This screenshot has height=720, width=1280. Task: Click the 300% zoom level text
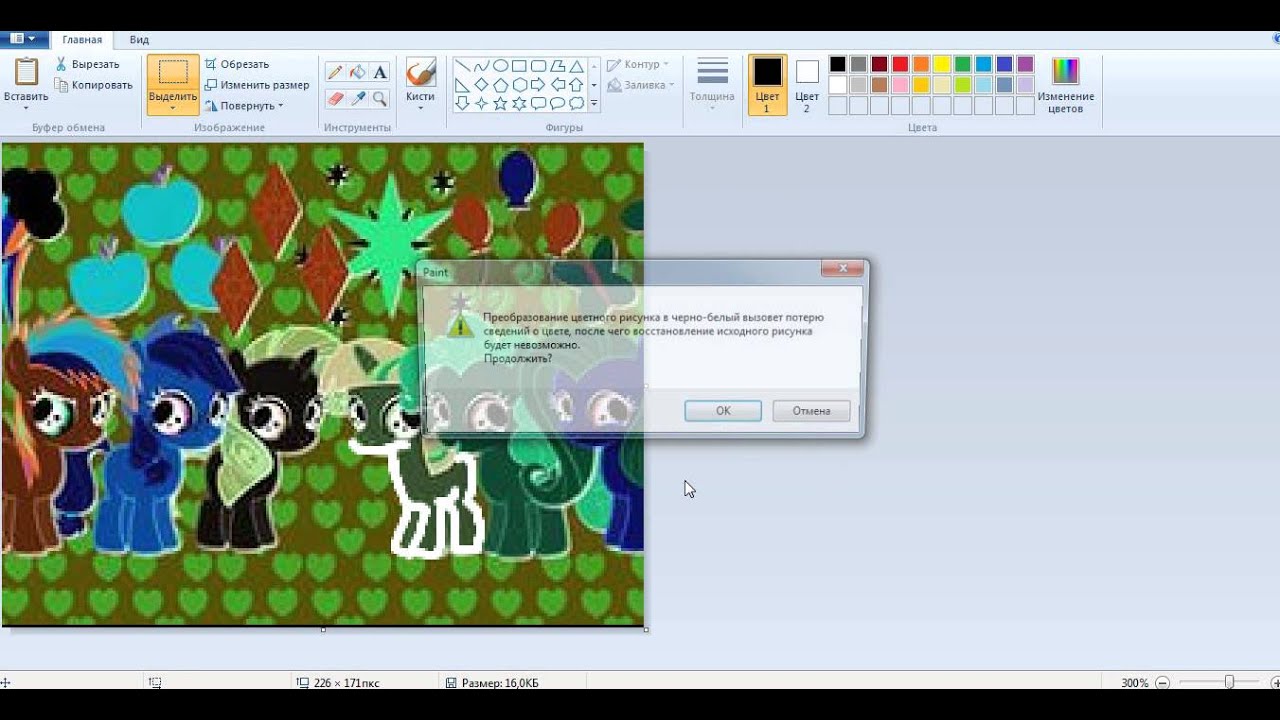click(x=1134, y=683)
